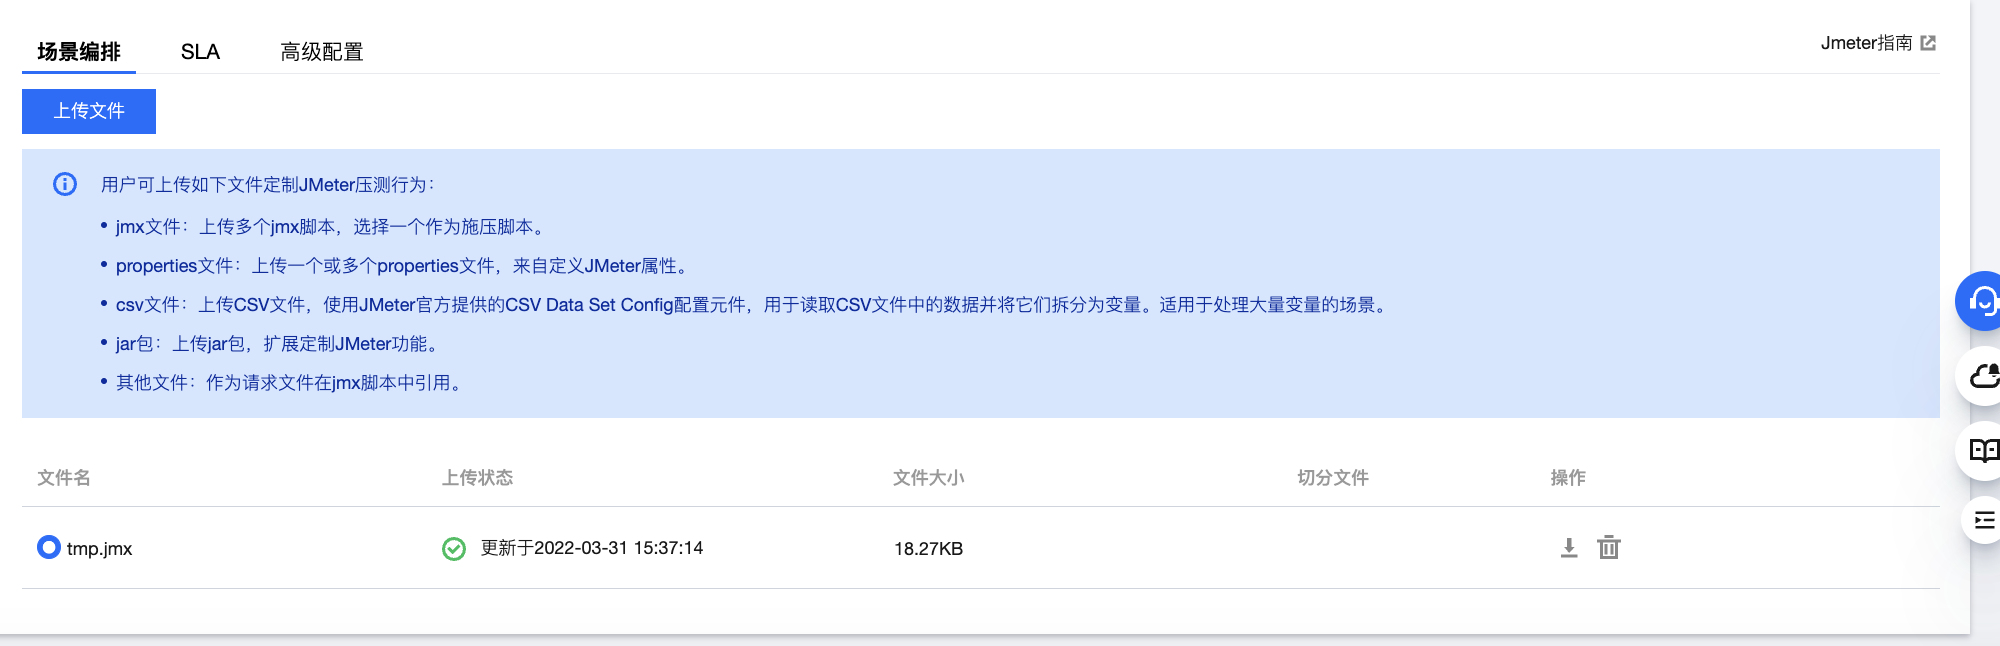This screenshot has width=2000, height=646.
Task: Open the documentation book floating icon
Action: tap(1983, 451)
